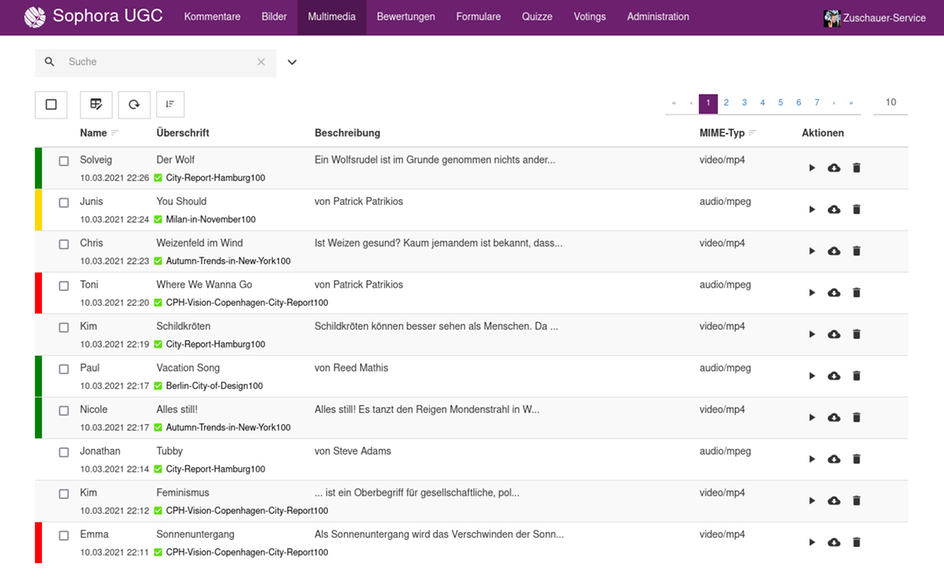Open Zuschauer-Service user menu
Viewport: 944px width, 579px height.
click(875, 18)
